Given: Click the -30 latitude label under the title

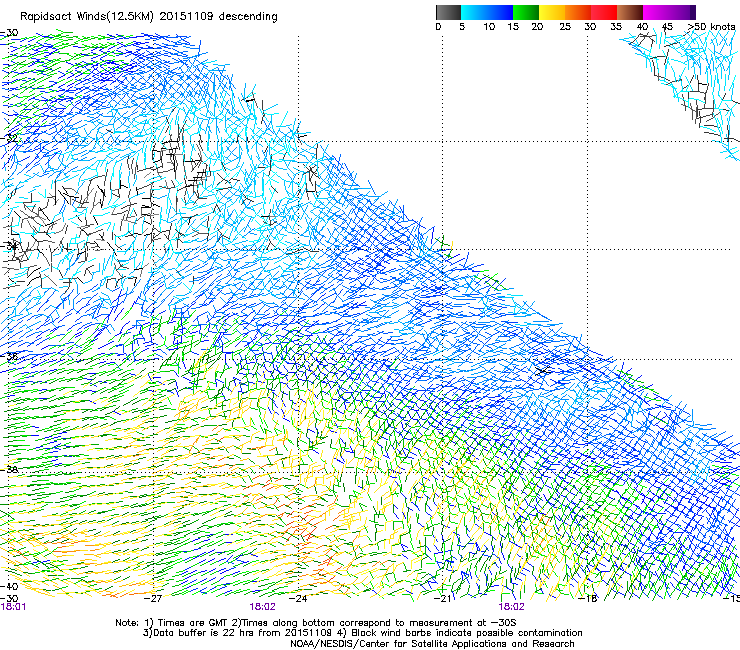Looking at the screenshot, I should 10,33.
